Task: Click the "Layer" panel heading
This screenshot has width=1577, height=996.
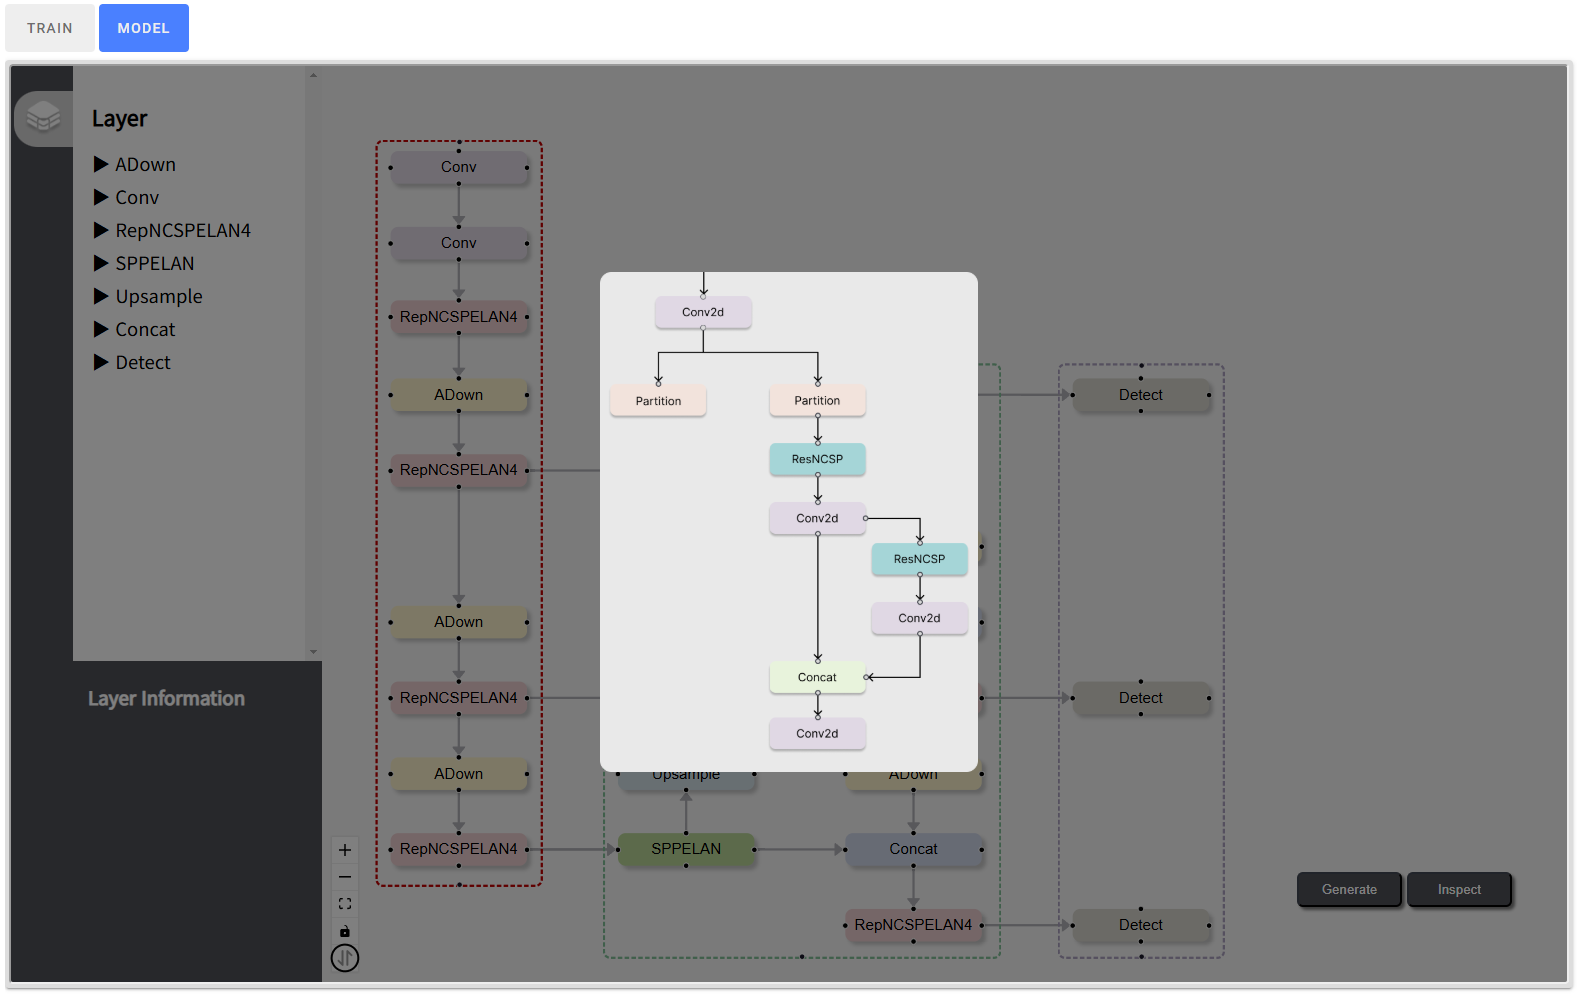Action: [x=120, y=118]
